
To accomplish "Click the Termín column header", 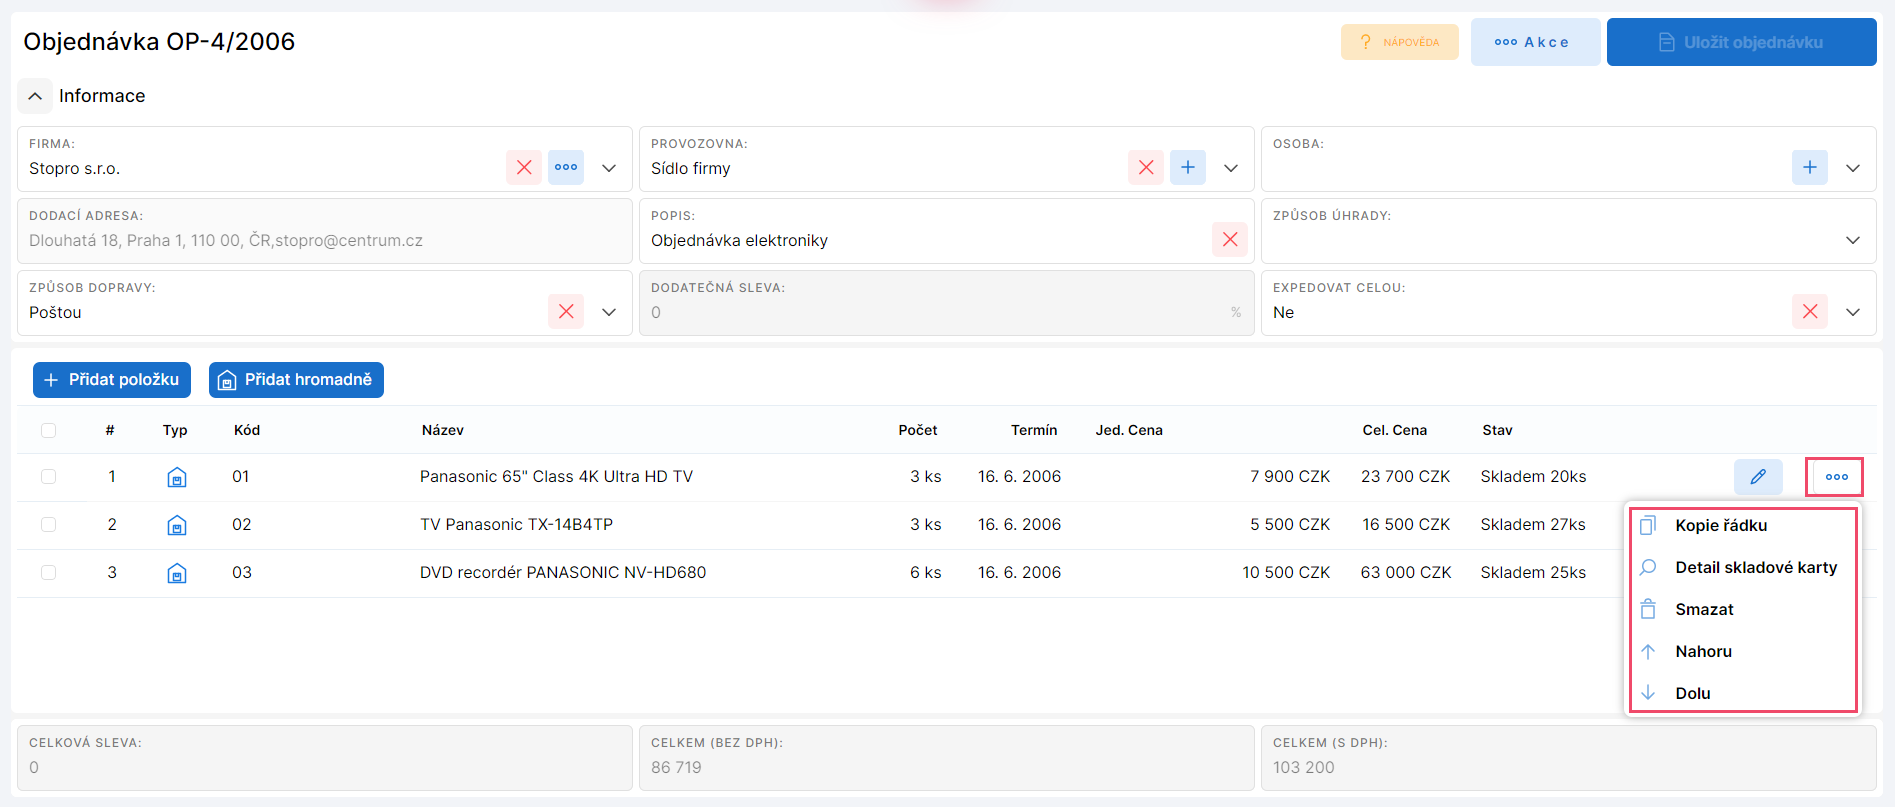I will point(1034,430).
